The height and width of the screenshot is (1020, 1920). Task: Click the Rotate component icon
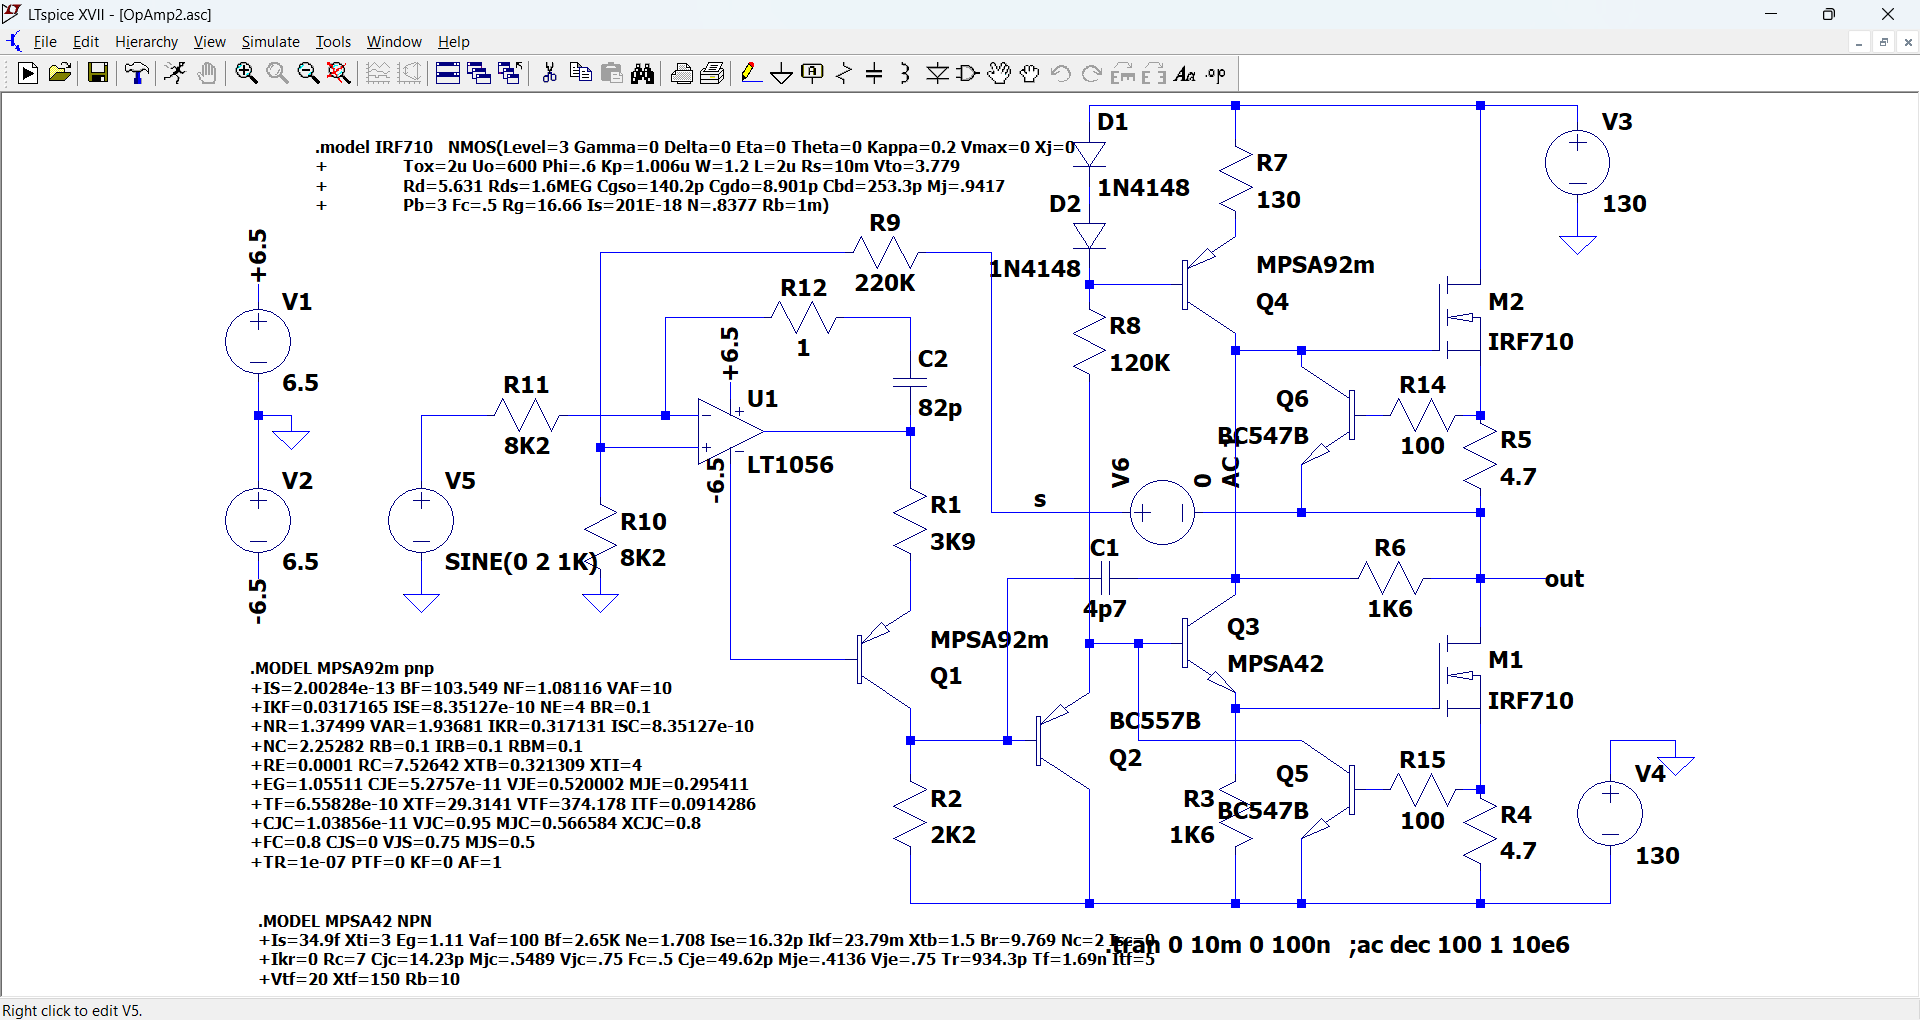pos(1123,73)
